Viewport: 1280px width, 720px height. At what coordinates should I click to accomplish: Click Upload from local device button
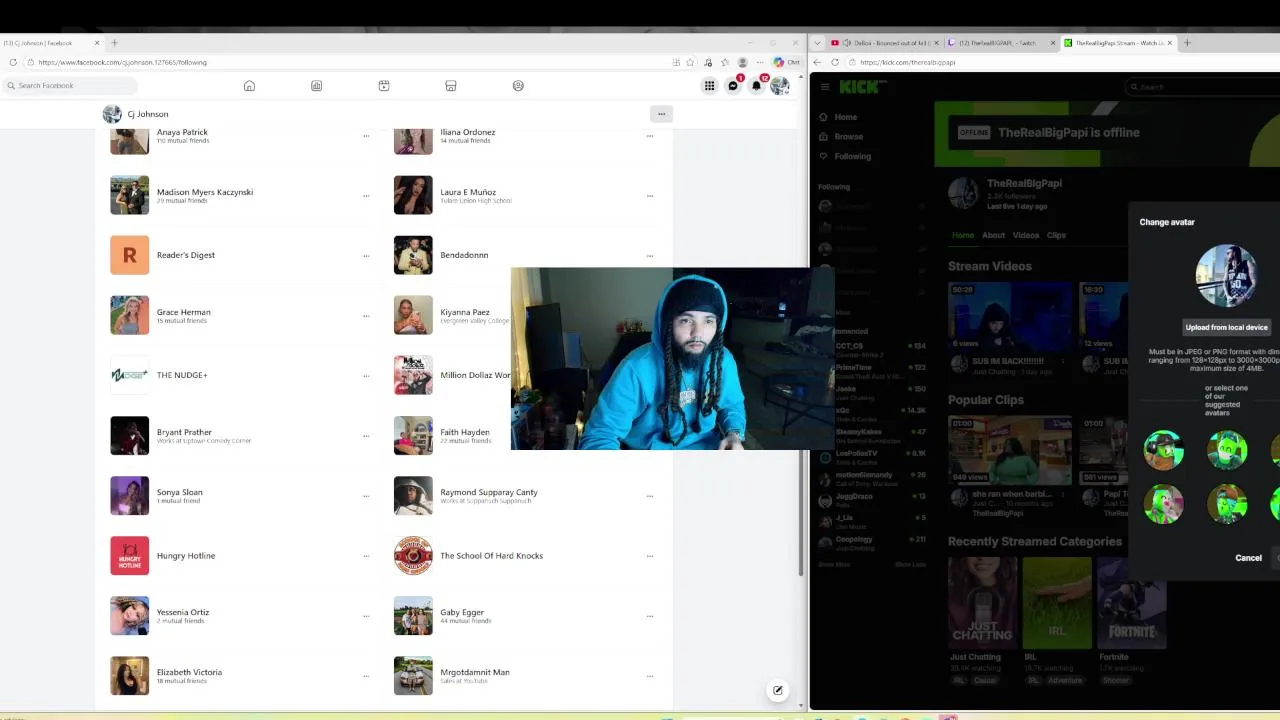(x=1226, y=327)
